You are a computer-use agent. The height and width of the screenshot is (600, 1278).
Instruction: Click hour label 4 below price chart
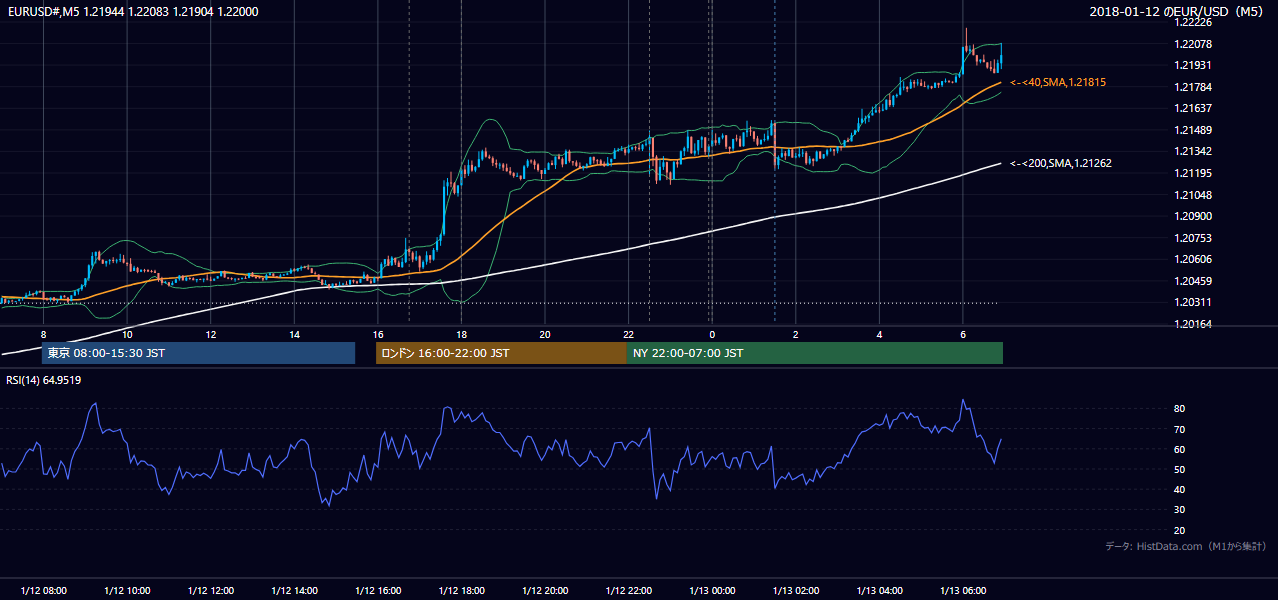880,334
